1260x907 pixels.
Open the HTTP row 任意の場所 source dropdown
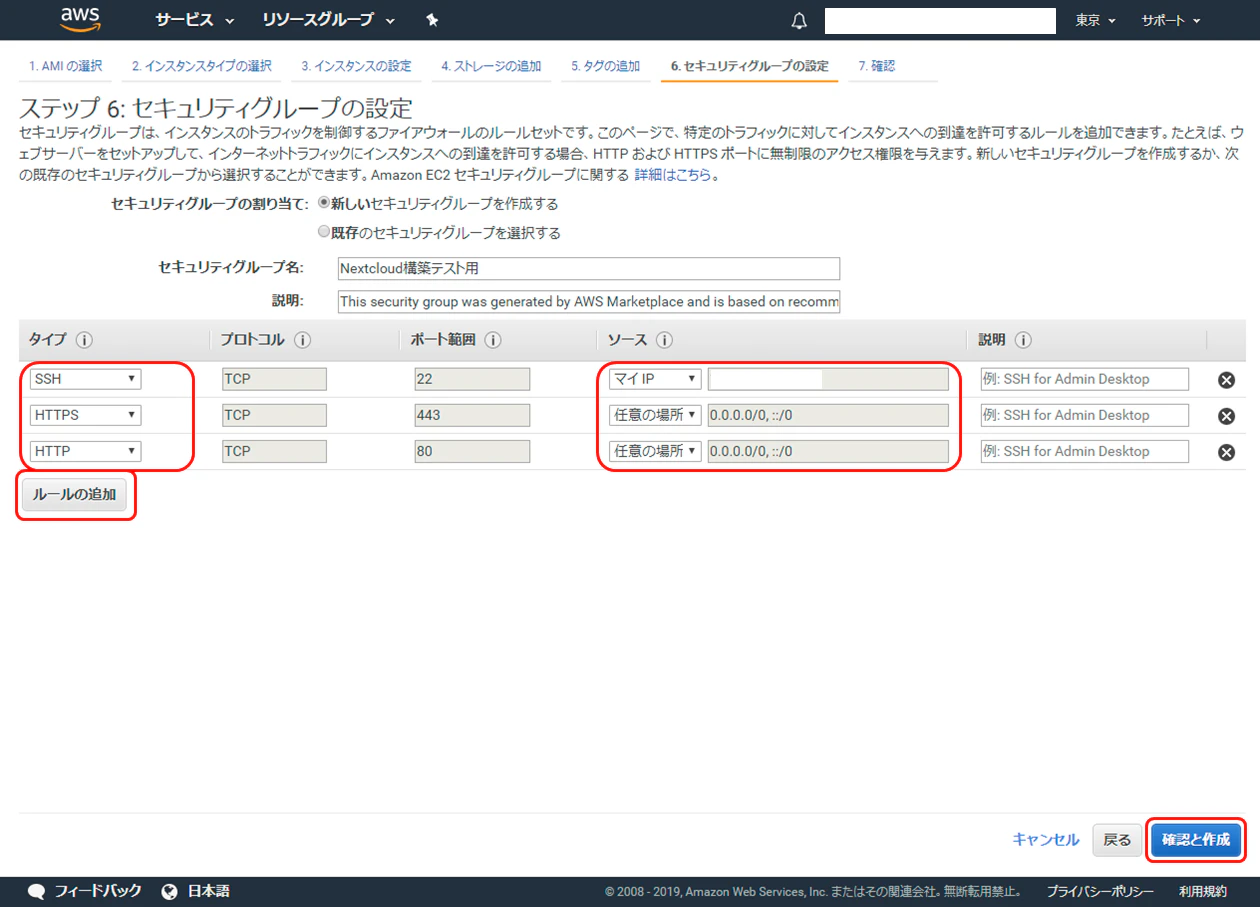click(x=655, y=451)
